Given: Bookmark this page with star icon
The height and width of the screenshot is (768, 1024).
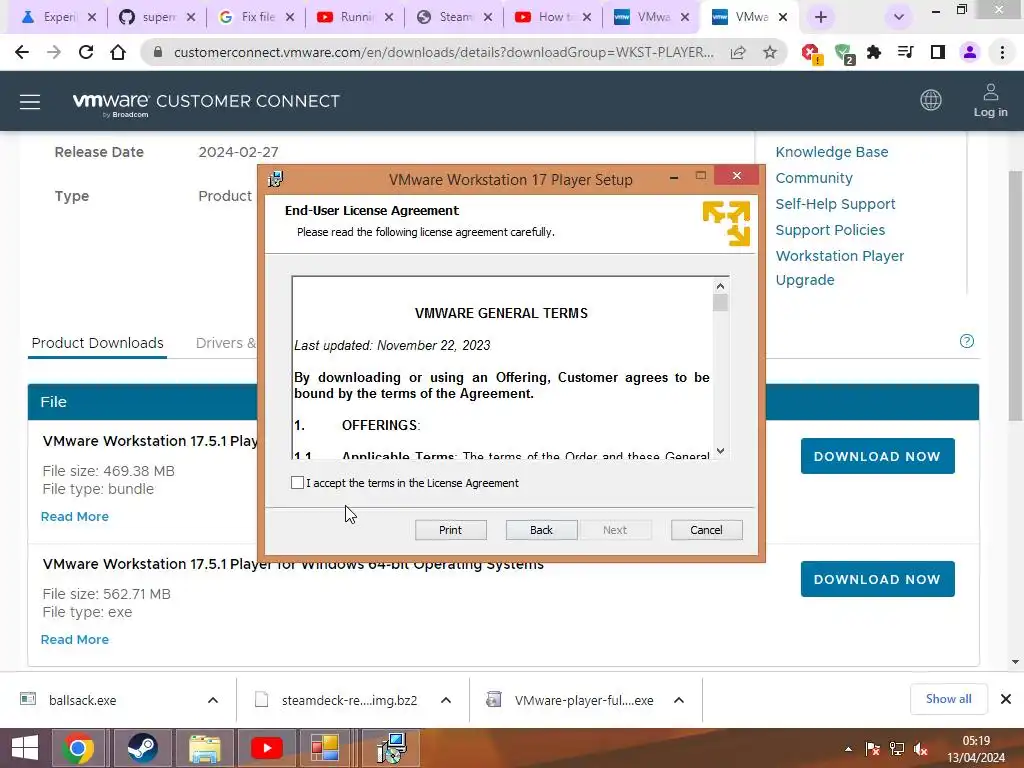Looking at the screenshot, I should 770,52.
